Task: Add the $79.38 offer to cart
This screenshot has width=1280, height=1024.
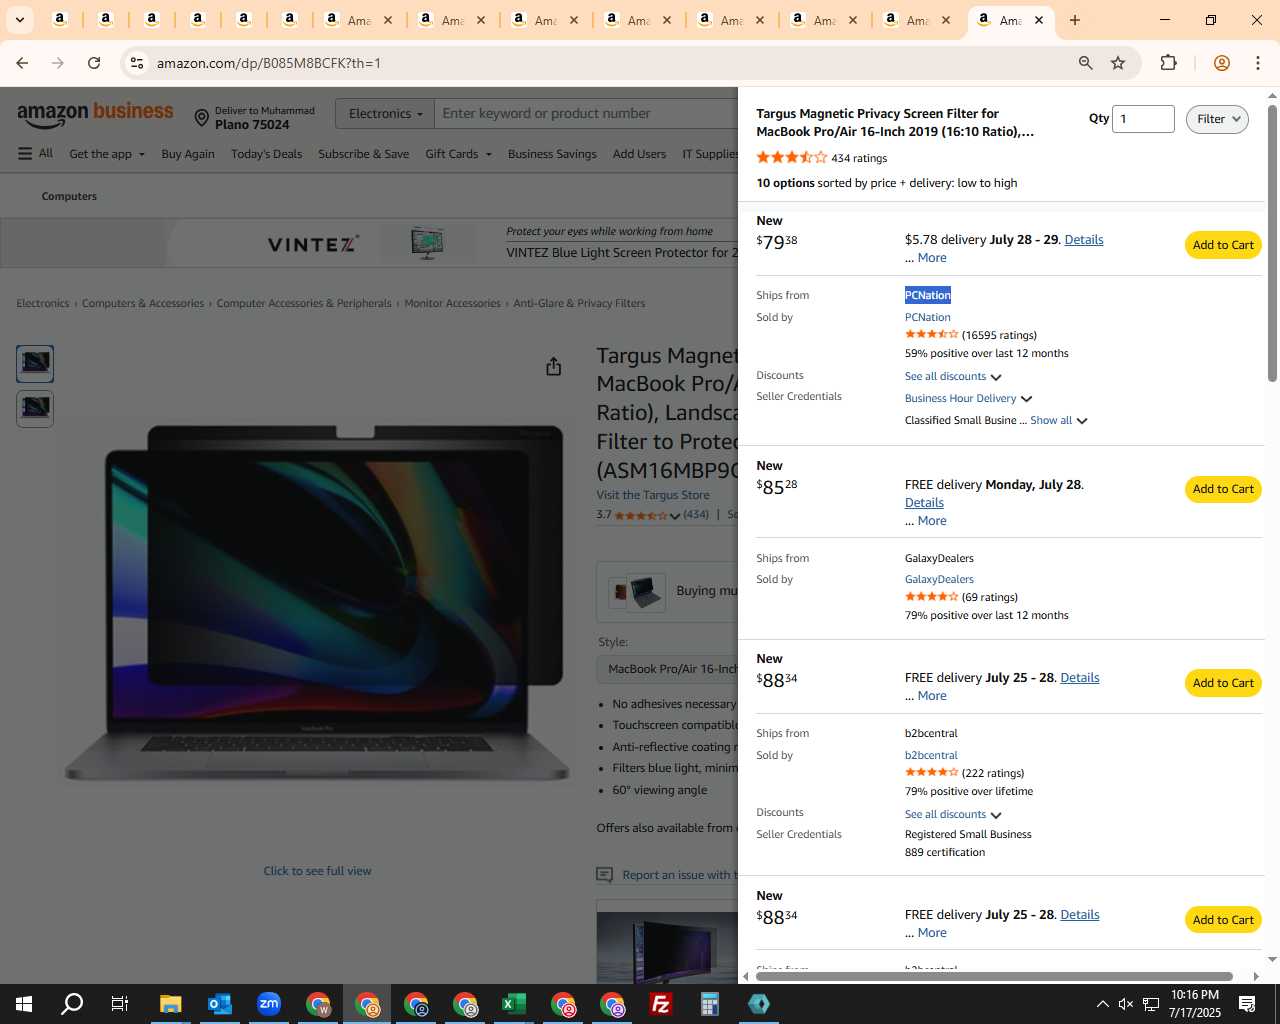Action: point(1223,245)
